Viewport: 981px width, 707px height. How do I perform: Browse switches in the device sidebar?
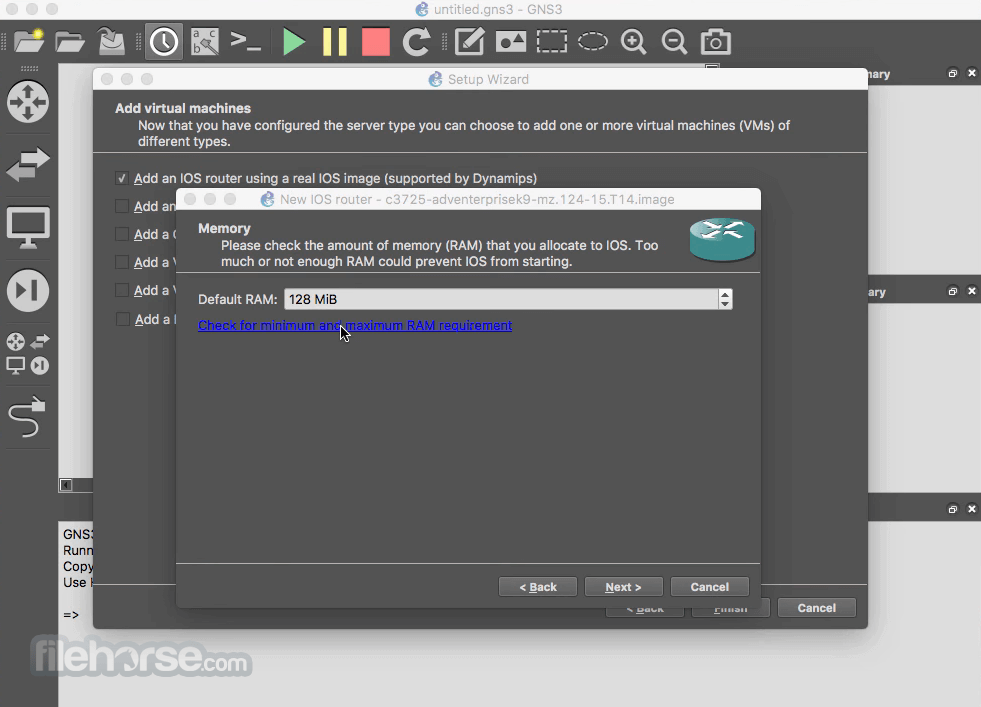pos(28,164)
